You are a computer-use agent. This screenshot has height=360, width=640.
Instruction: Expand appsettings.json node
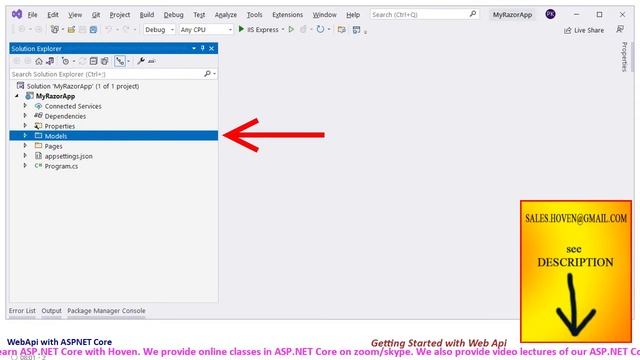coord(25,156)
